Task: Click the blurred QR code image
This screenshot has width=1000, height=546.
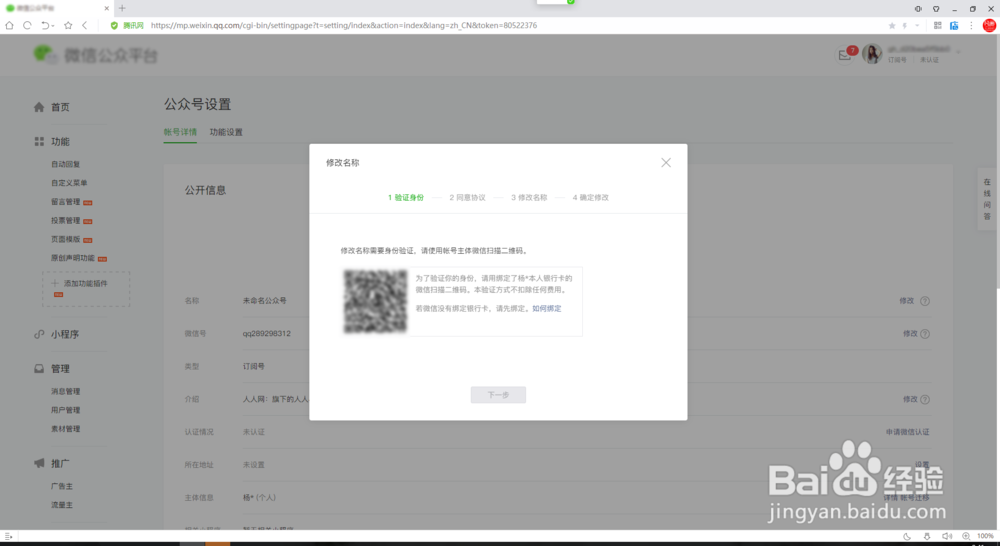Action: click(x=375, y=301)
